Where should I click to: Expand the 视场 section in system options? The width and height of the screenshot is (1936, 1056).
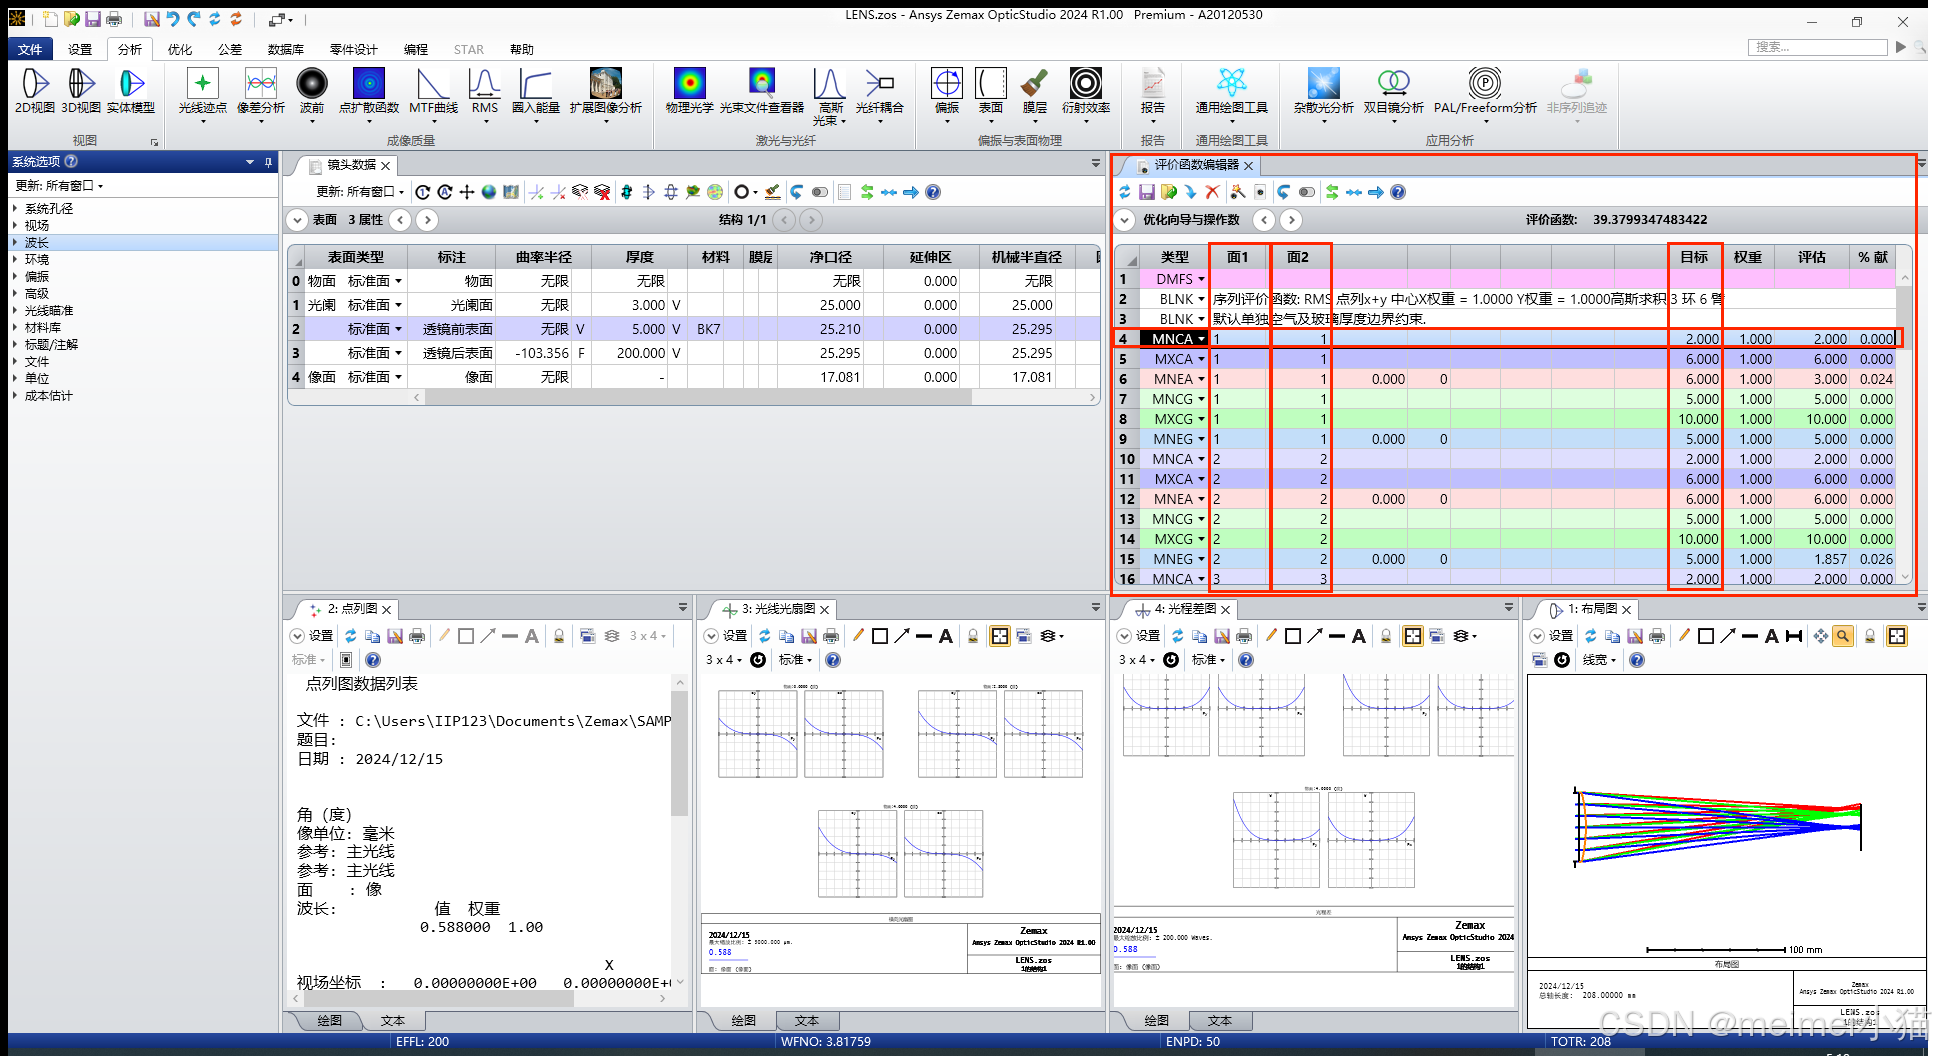(x=15, y=226)
